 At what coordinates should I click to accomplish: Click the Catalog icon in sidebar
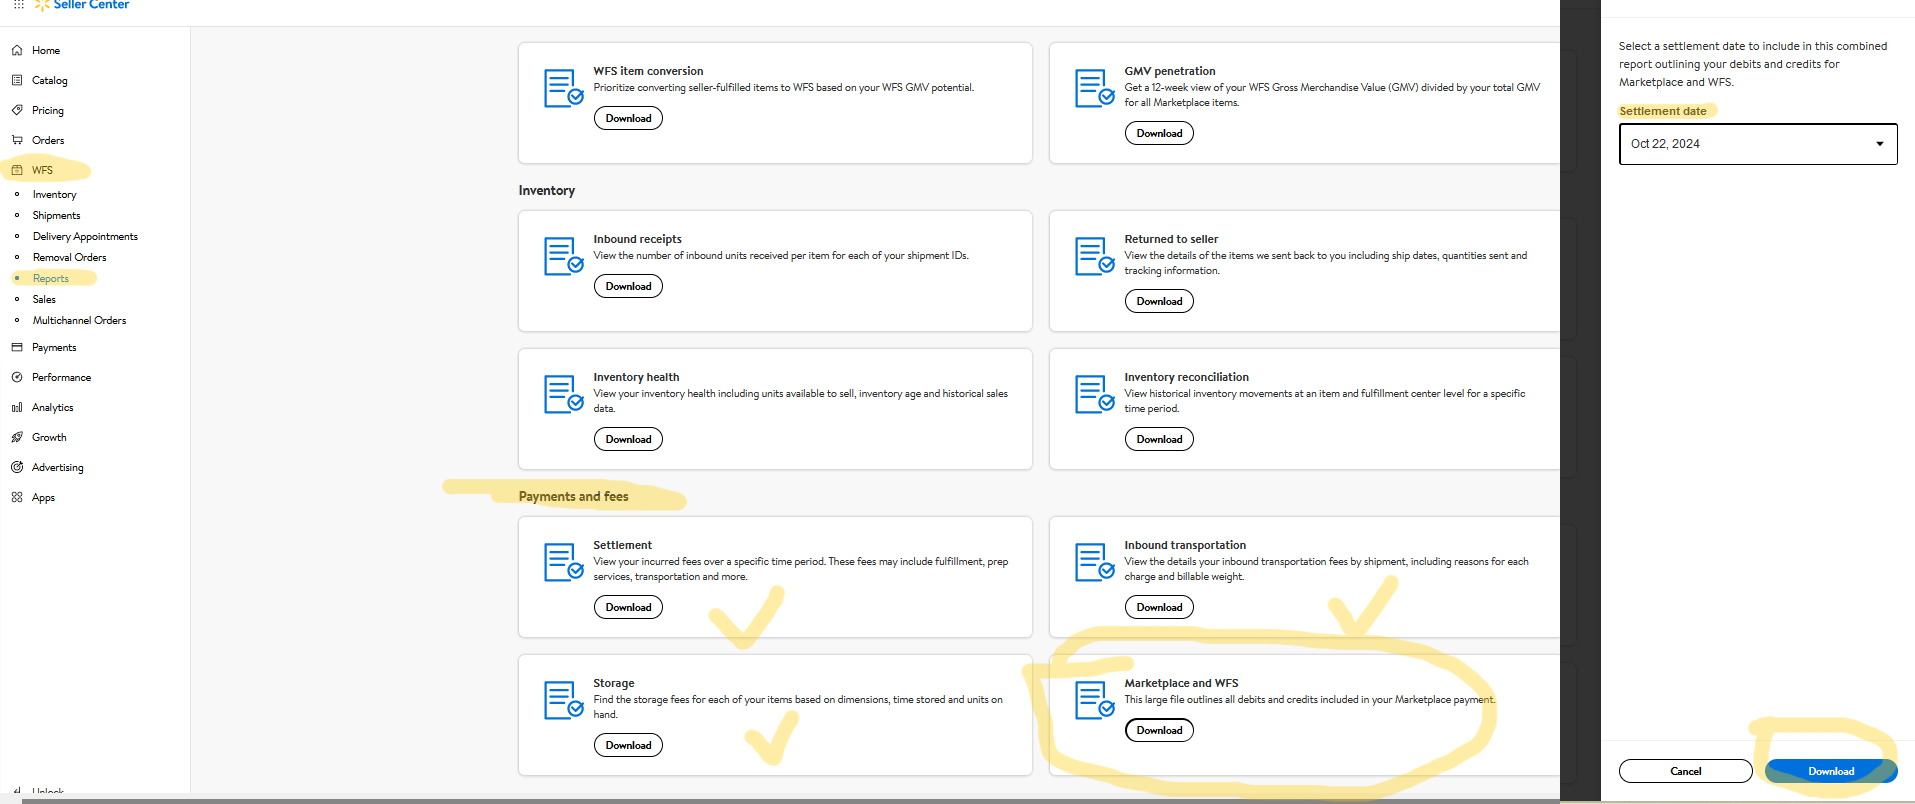pyautogui.click(x=17, y=80)
